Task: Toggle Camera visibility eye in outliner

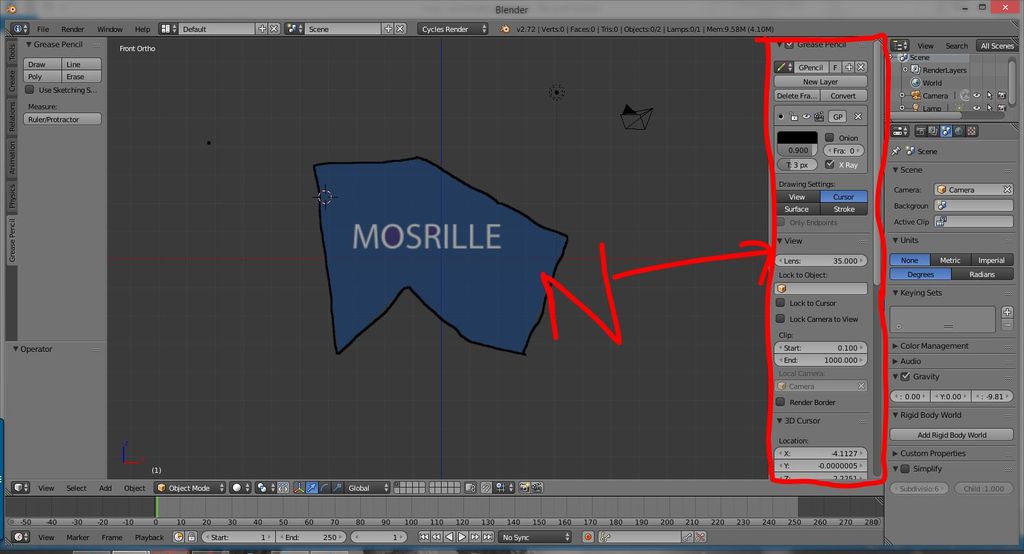Action: click(x=976, y=95)
